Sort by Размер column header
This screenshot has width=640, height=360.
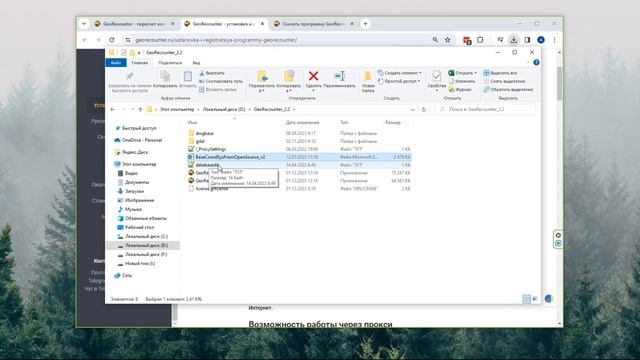[393, 122]
